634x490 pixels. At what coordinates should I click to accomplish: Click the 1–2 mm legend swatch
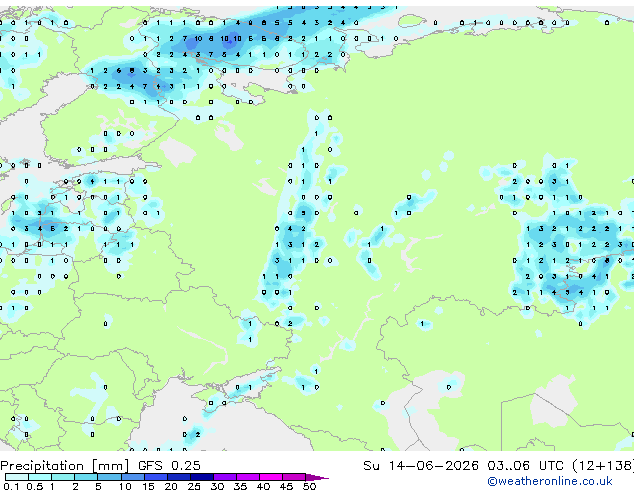(63, 477)
